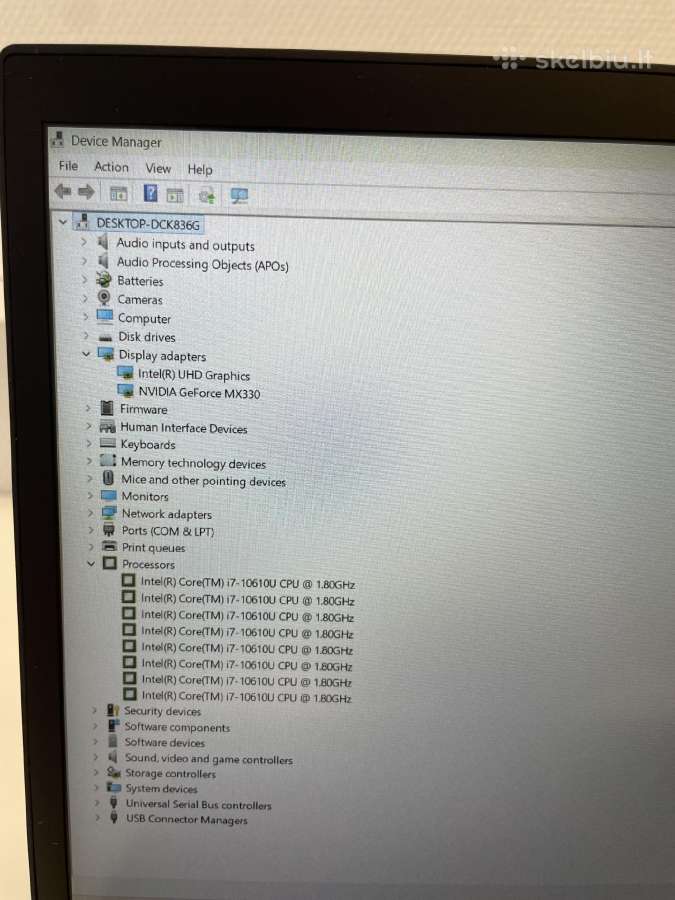Viewport: 675px width, 900px height.
Task: Expand Audio inputs and outputs
Action: pos(84,242)
